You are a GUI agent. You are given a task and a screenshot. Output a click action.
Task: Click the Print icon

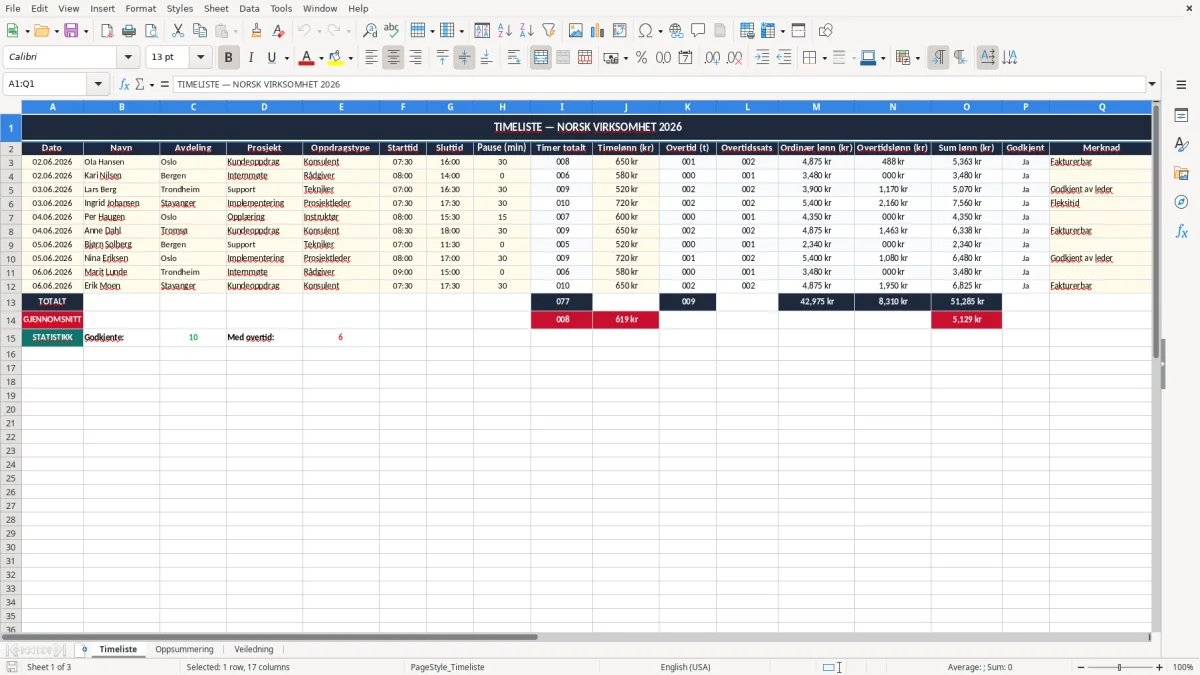coord(129,31)
